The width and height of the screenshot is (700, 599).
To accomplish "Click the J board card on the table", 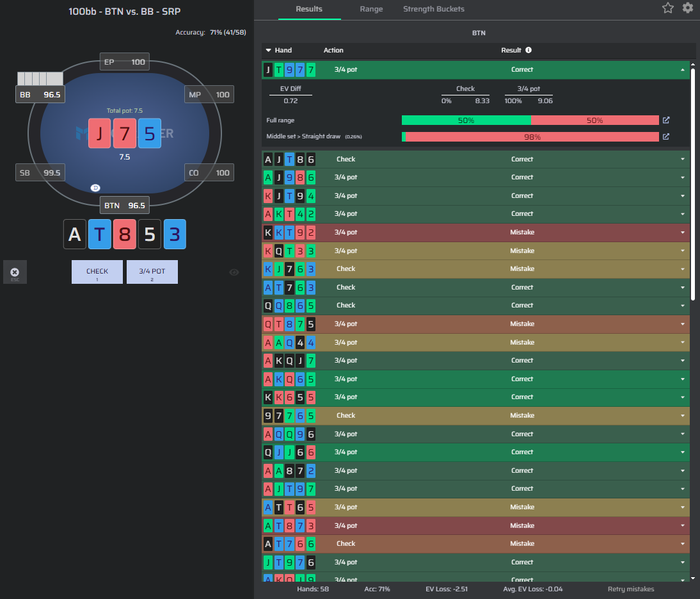I will (x=100, y=133).
